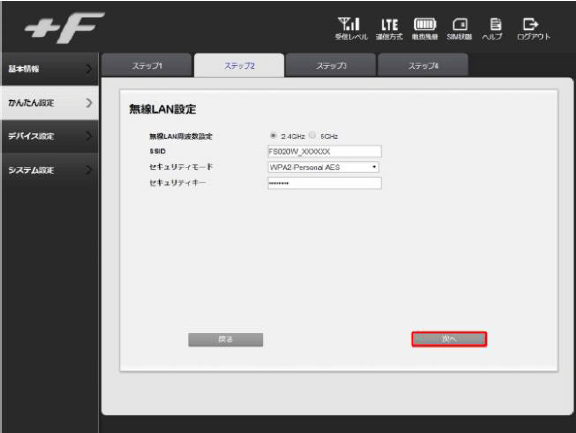The width and height of the screenshot is (576, 433).
Task: Click the 戻る (back) button
Action: click(226, 339)
